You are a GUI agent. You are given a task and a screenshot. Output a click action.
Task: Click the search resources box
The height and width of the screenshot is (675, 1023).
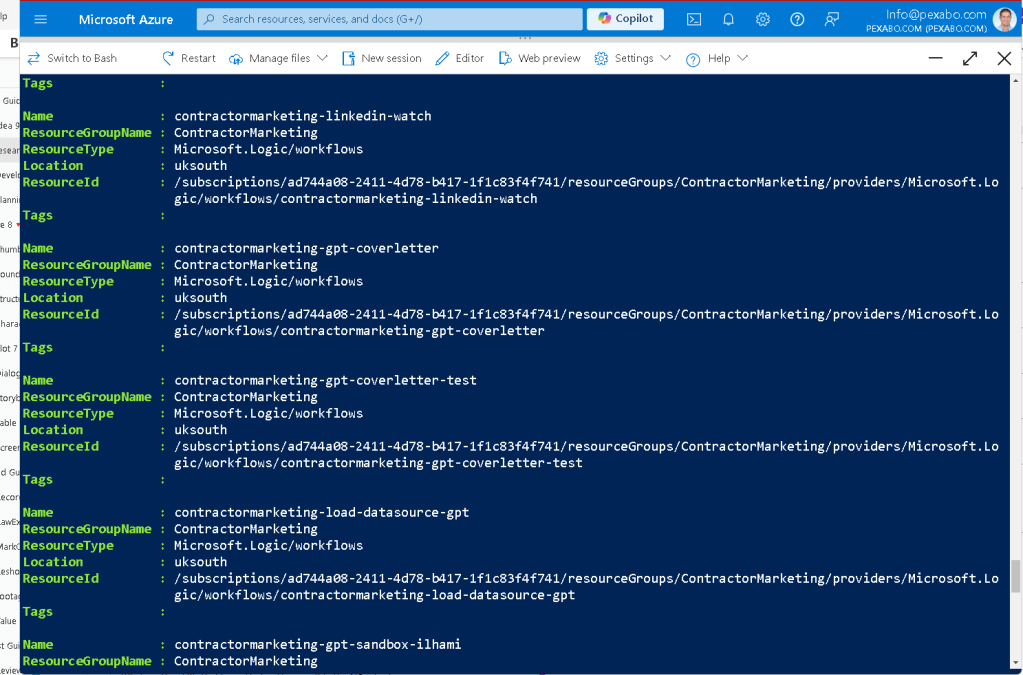tap(389, 19)
